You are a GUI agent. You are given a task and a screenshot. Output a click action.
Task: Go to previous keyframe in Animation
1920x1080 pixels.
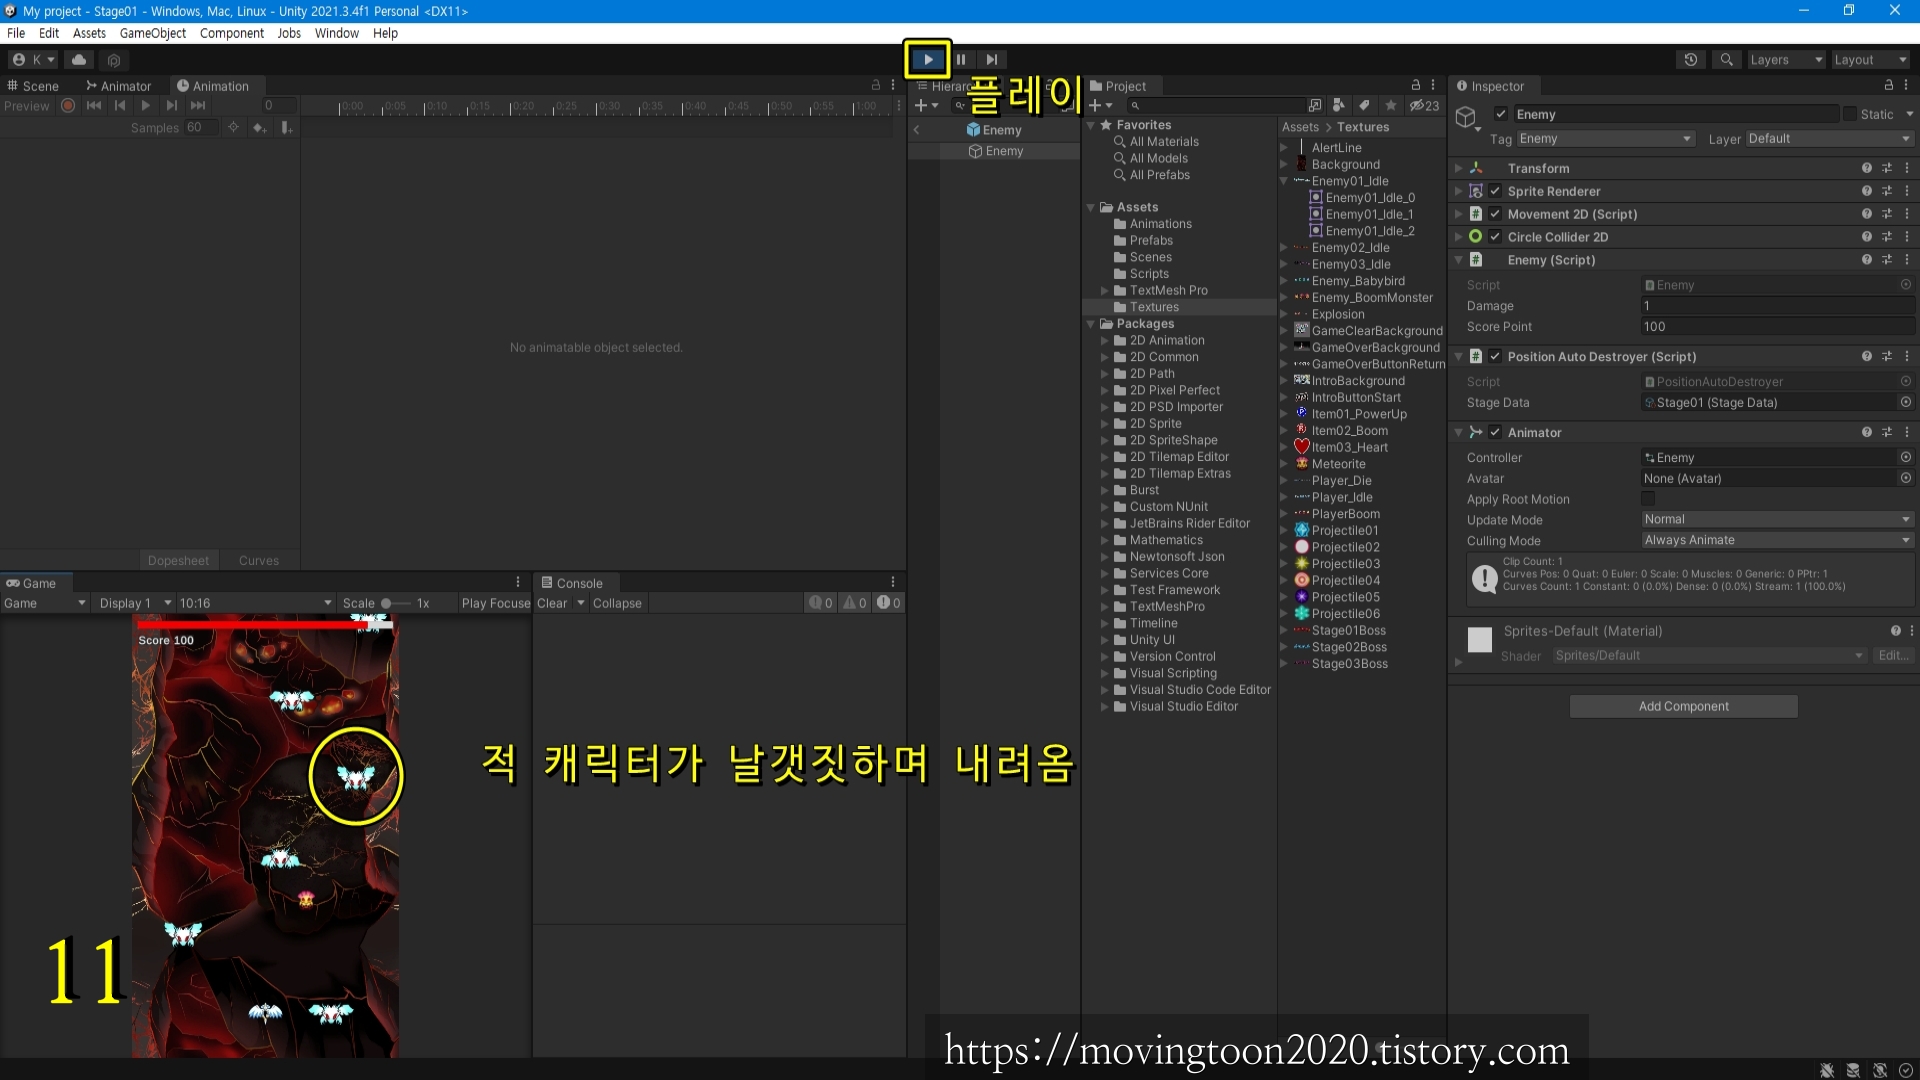click(x=120, y=106)
